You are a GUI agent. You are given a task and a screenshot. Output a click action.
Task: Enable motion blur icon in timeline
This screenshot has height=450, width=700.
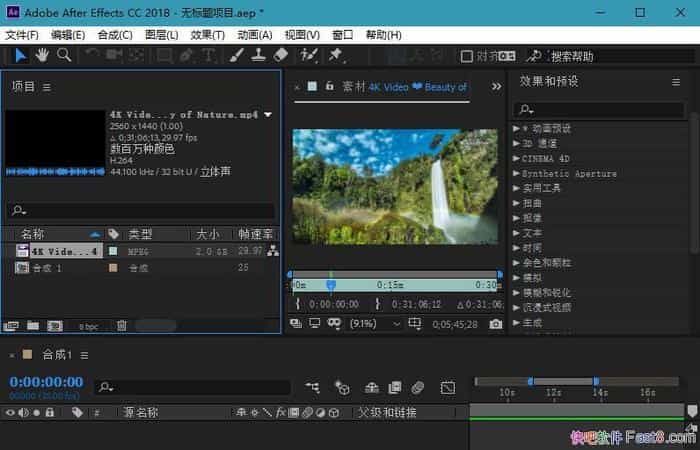[x=418, y=388]
